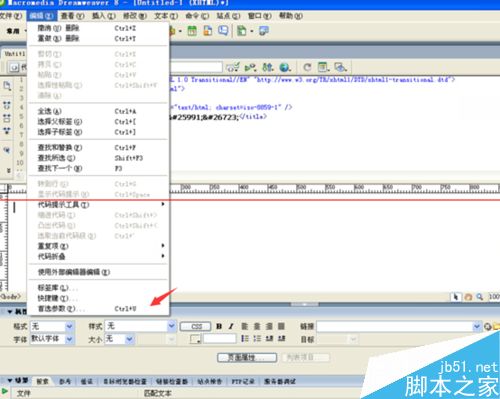Expand the 重复项 submenu
Viewport: 500px width, 399px height.
point(98,246)
